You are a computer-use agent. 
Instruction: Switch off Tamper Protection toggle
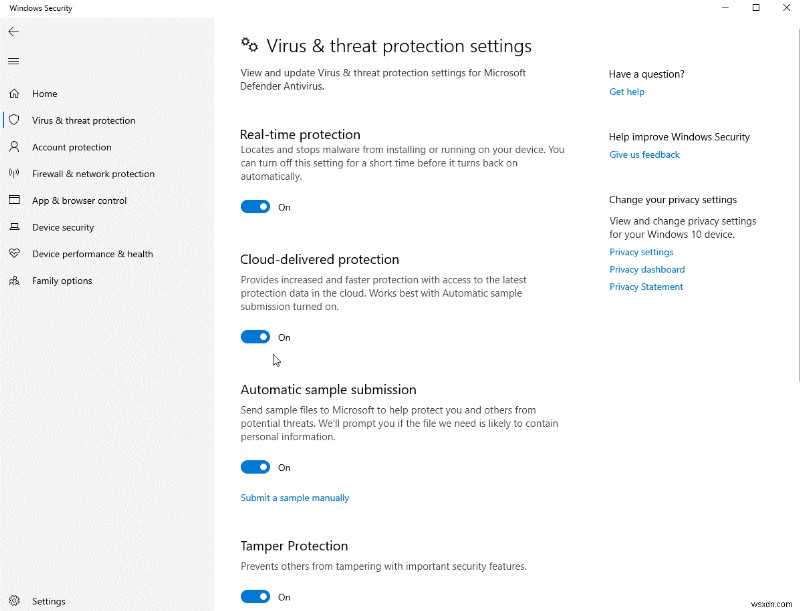[x=256, y=597]
